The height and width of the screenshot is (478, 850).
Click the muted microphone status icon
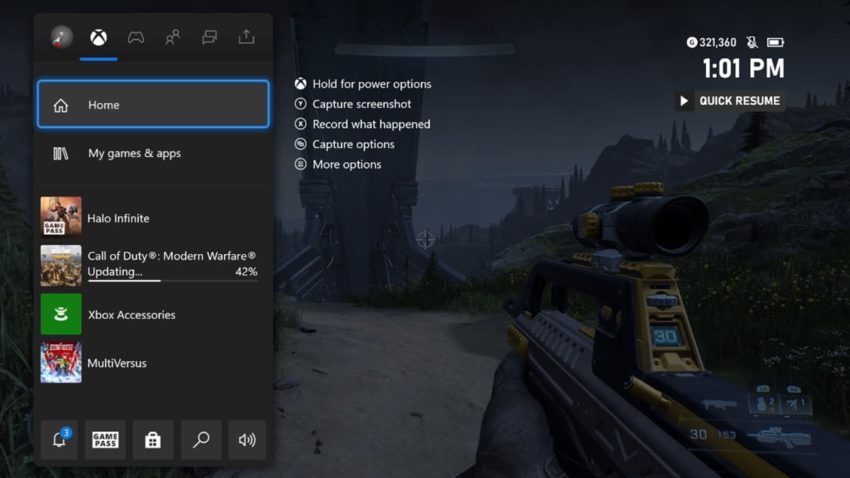click(752, 42)
